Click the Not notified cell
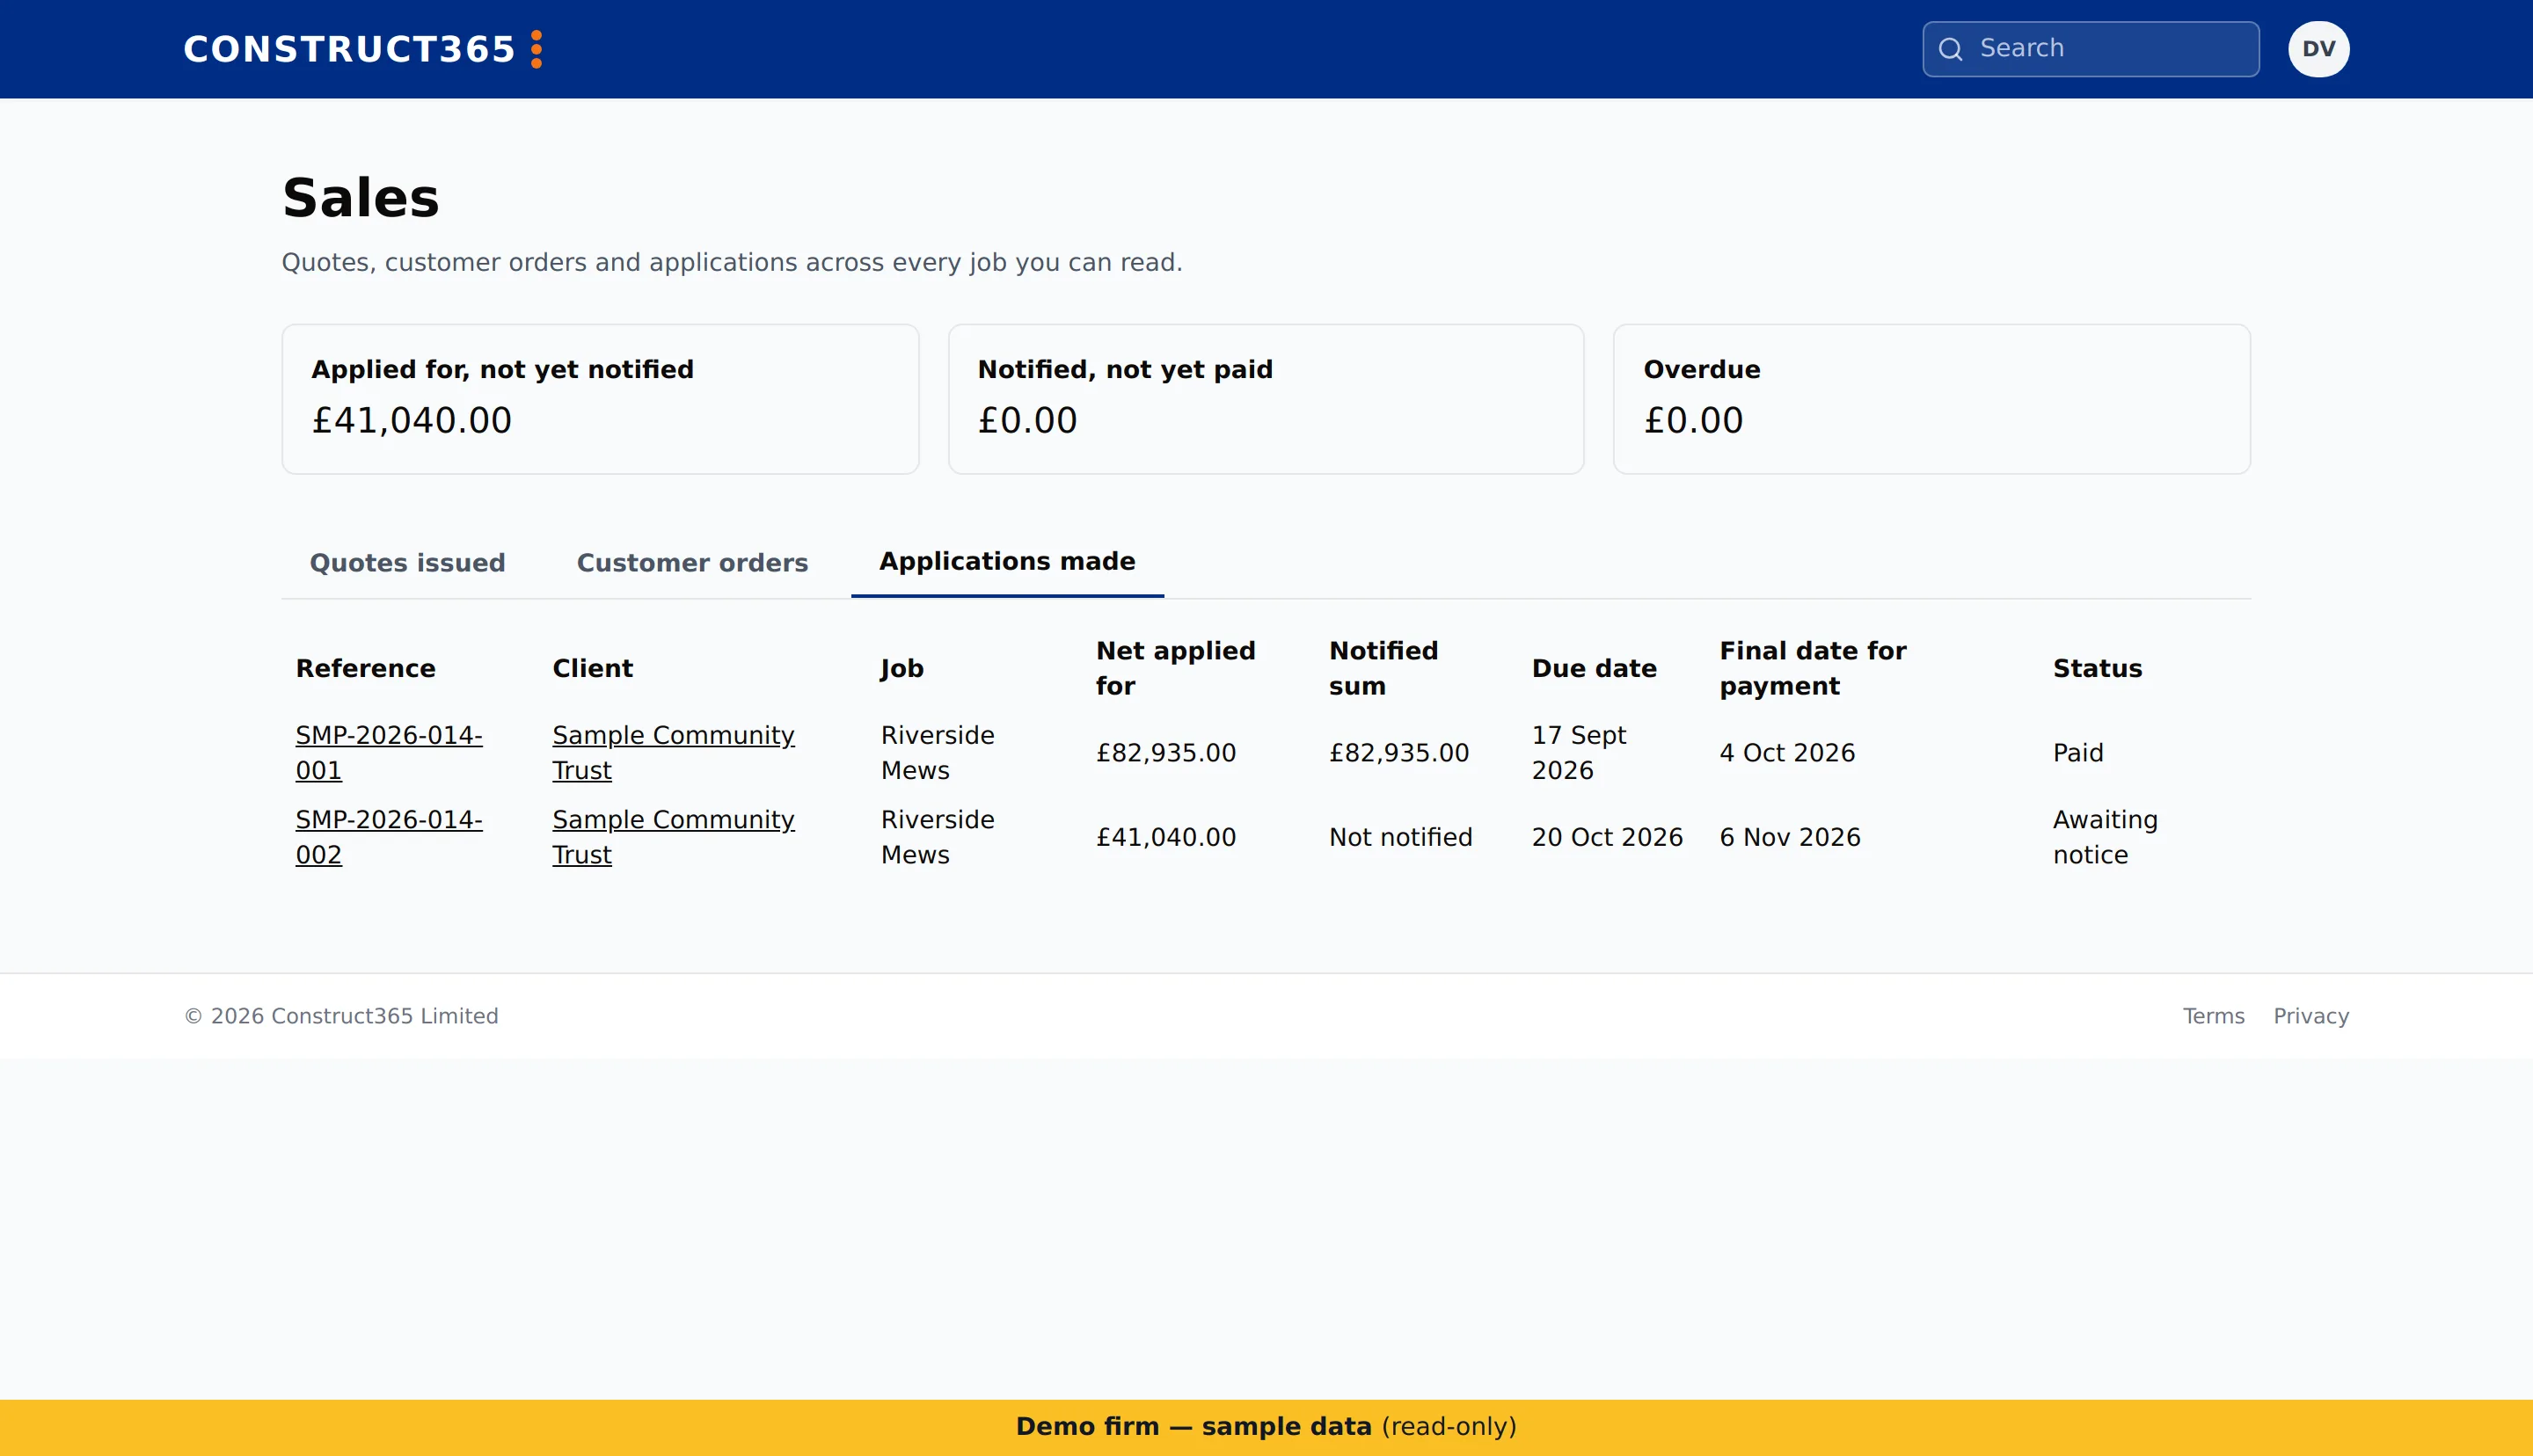 click(1400, 837)
